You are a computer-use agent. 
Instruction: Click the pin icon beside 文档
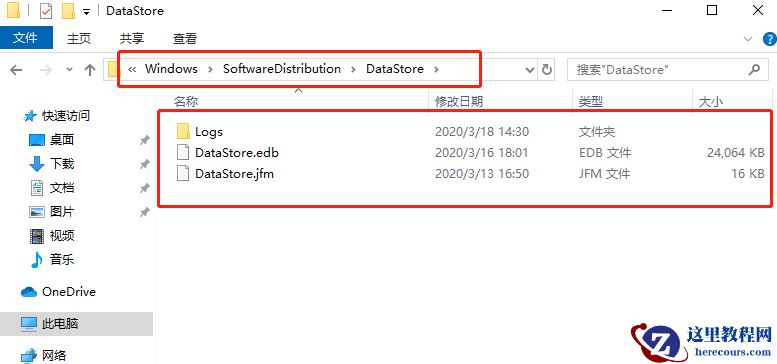point(144,188)
